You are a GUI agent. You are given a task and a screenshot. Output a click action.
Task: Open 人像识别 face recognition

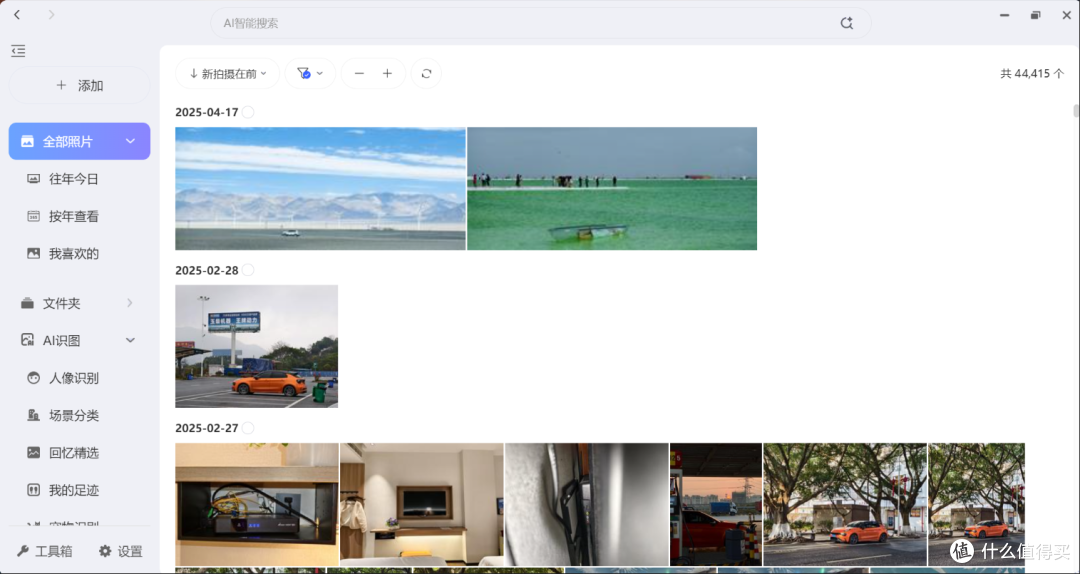click(79, 378)
